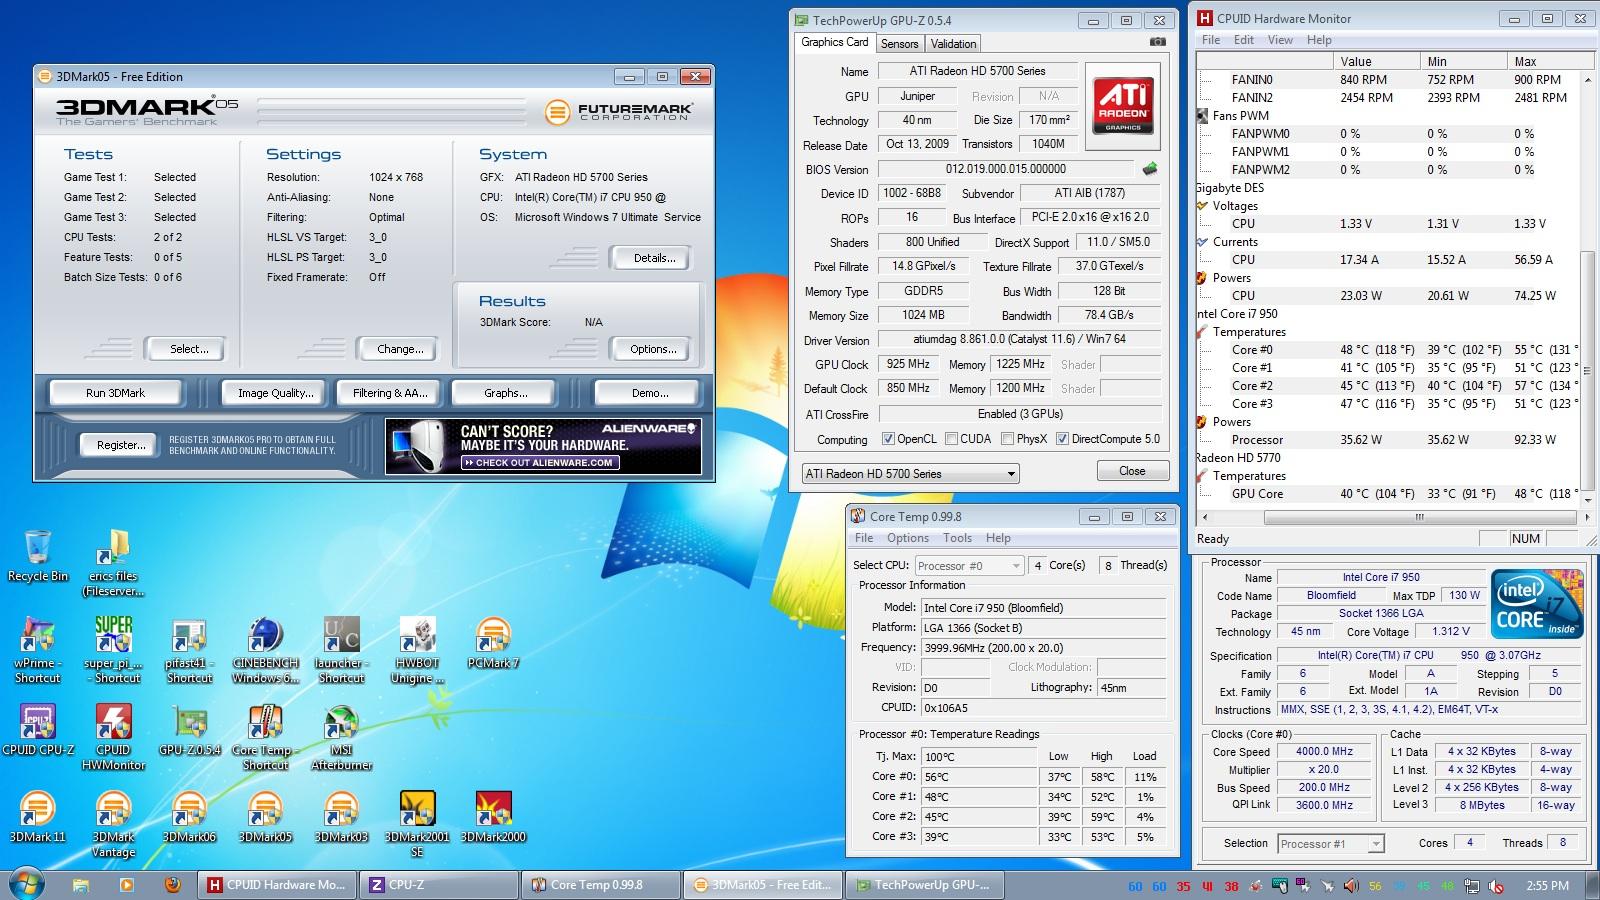The width and height of the screenshot is (1600, 900).
Task: Click GPU-Z BIOS save chip icon
Action: pyautogui.click(x=1151, y=169)
